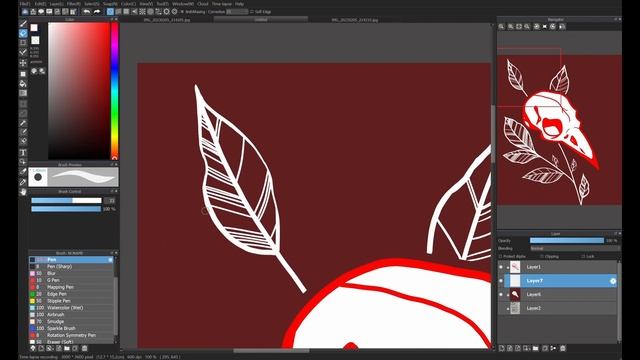
Task: Create a new layer in Layer panel
Action: coord(502,348)
